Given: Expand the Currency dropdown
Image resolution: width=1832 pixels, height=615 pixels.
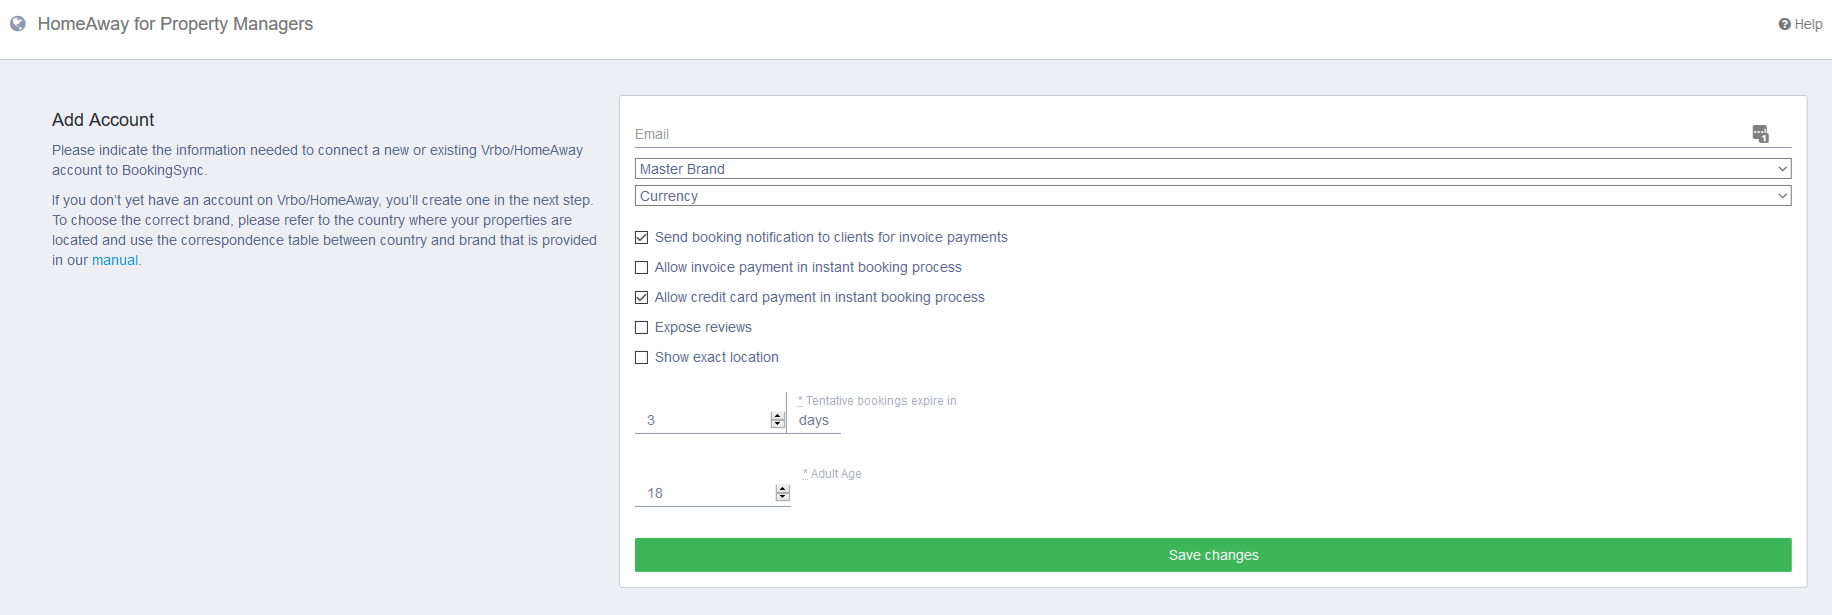Looking at the screenshot, I should pos(1212,196).
